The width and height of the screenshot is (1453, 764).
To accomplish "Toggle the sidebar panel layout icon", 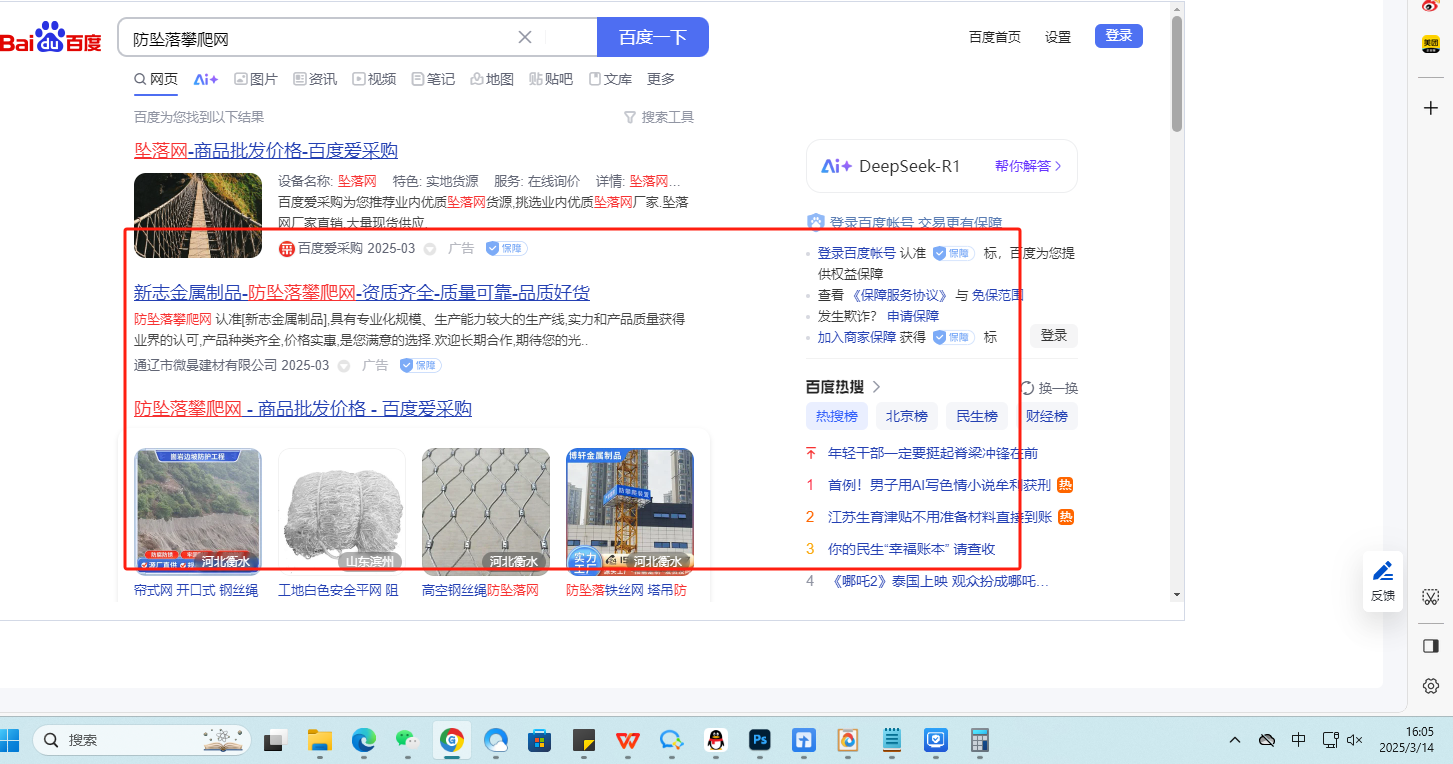I will click(1430, 646).
